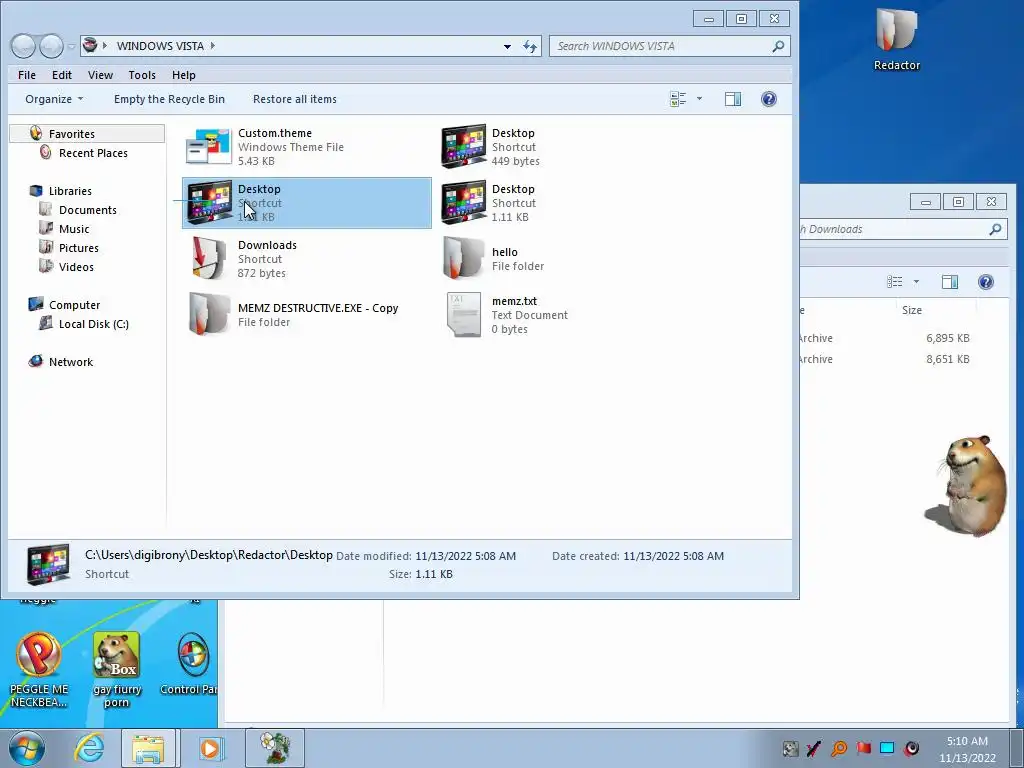Open Windows Media Player from taskbar

click(210, 748)
